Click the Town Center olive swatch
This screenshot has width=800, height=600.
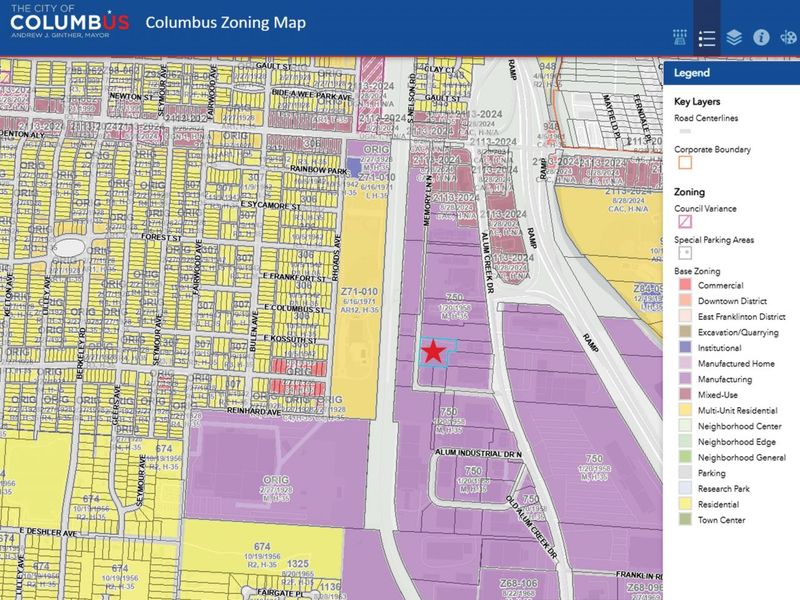tap(684, 519)
